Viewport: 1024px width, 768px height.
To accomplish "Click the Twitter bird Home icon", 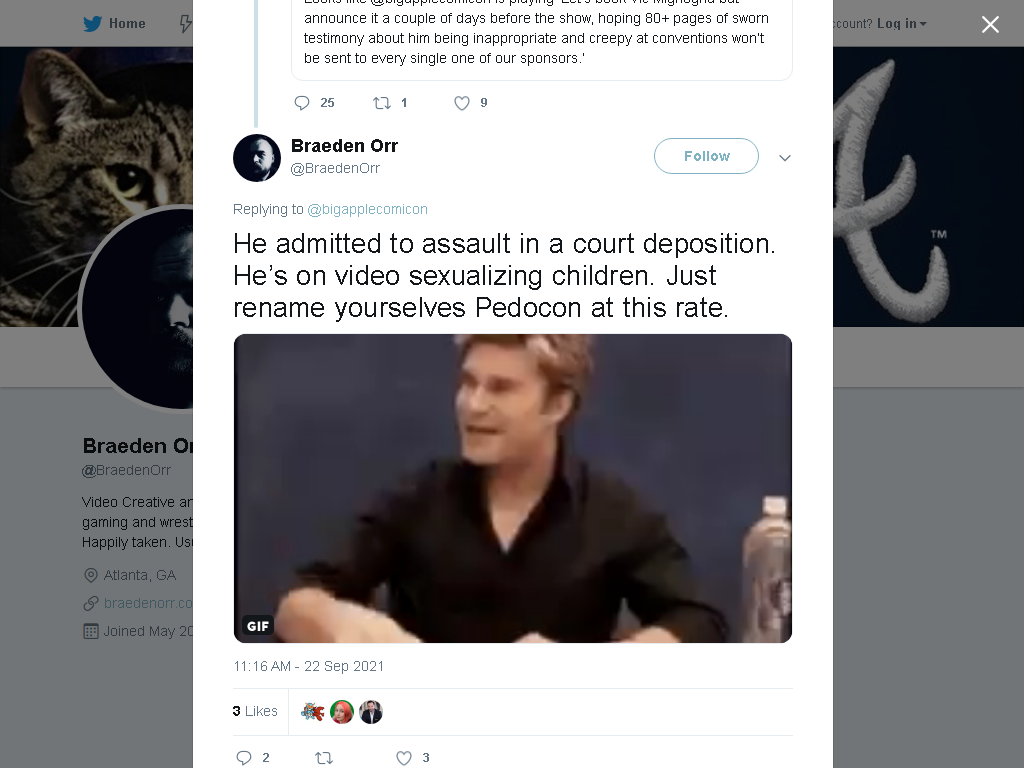I will [x=93, y=24].
